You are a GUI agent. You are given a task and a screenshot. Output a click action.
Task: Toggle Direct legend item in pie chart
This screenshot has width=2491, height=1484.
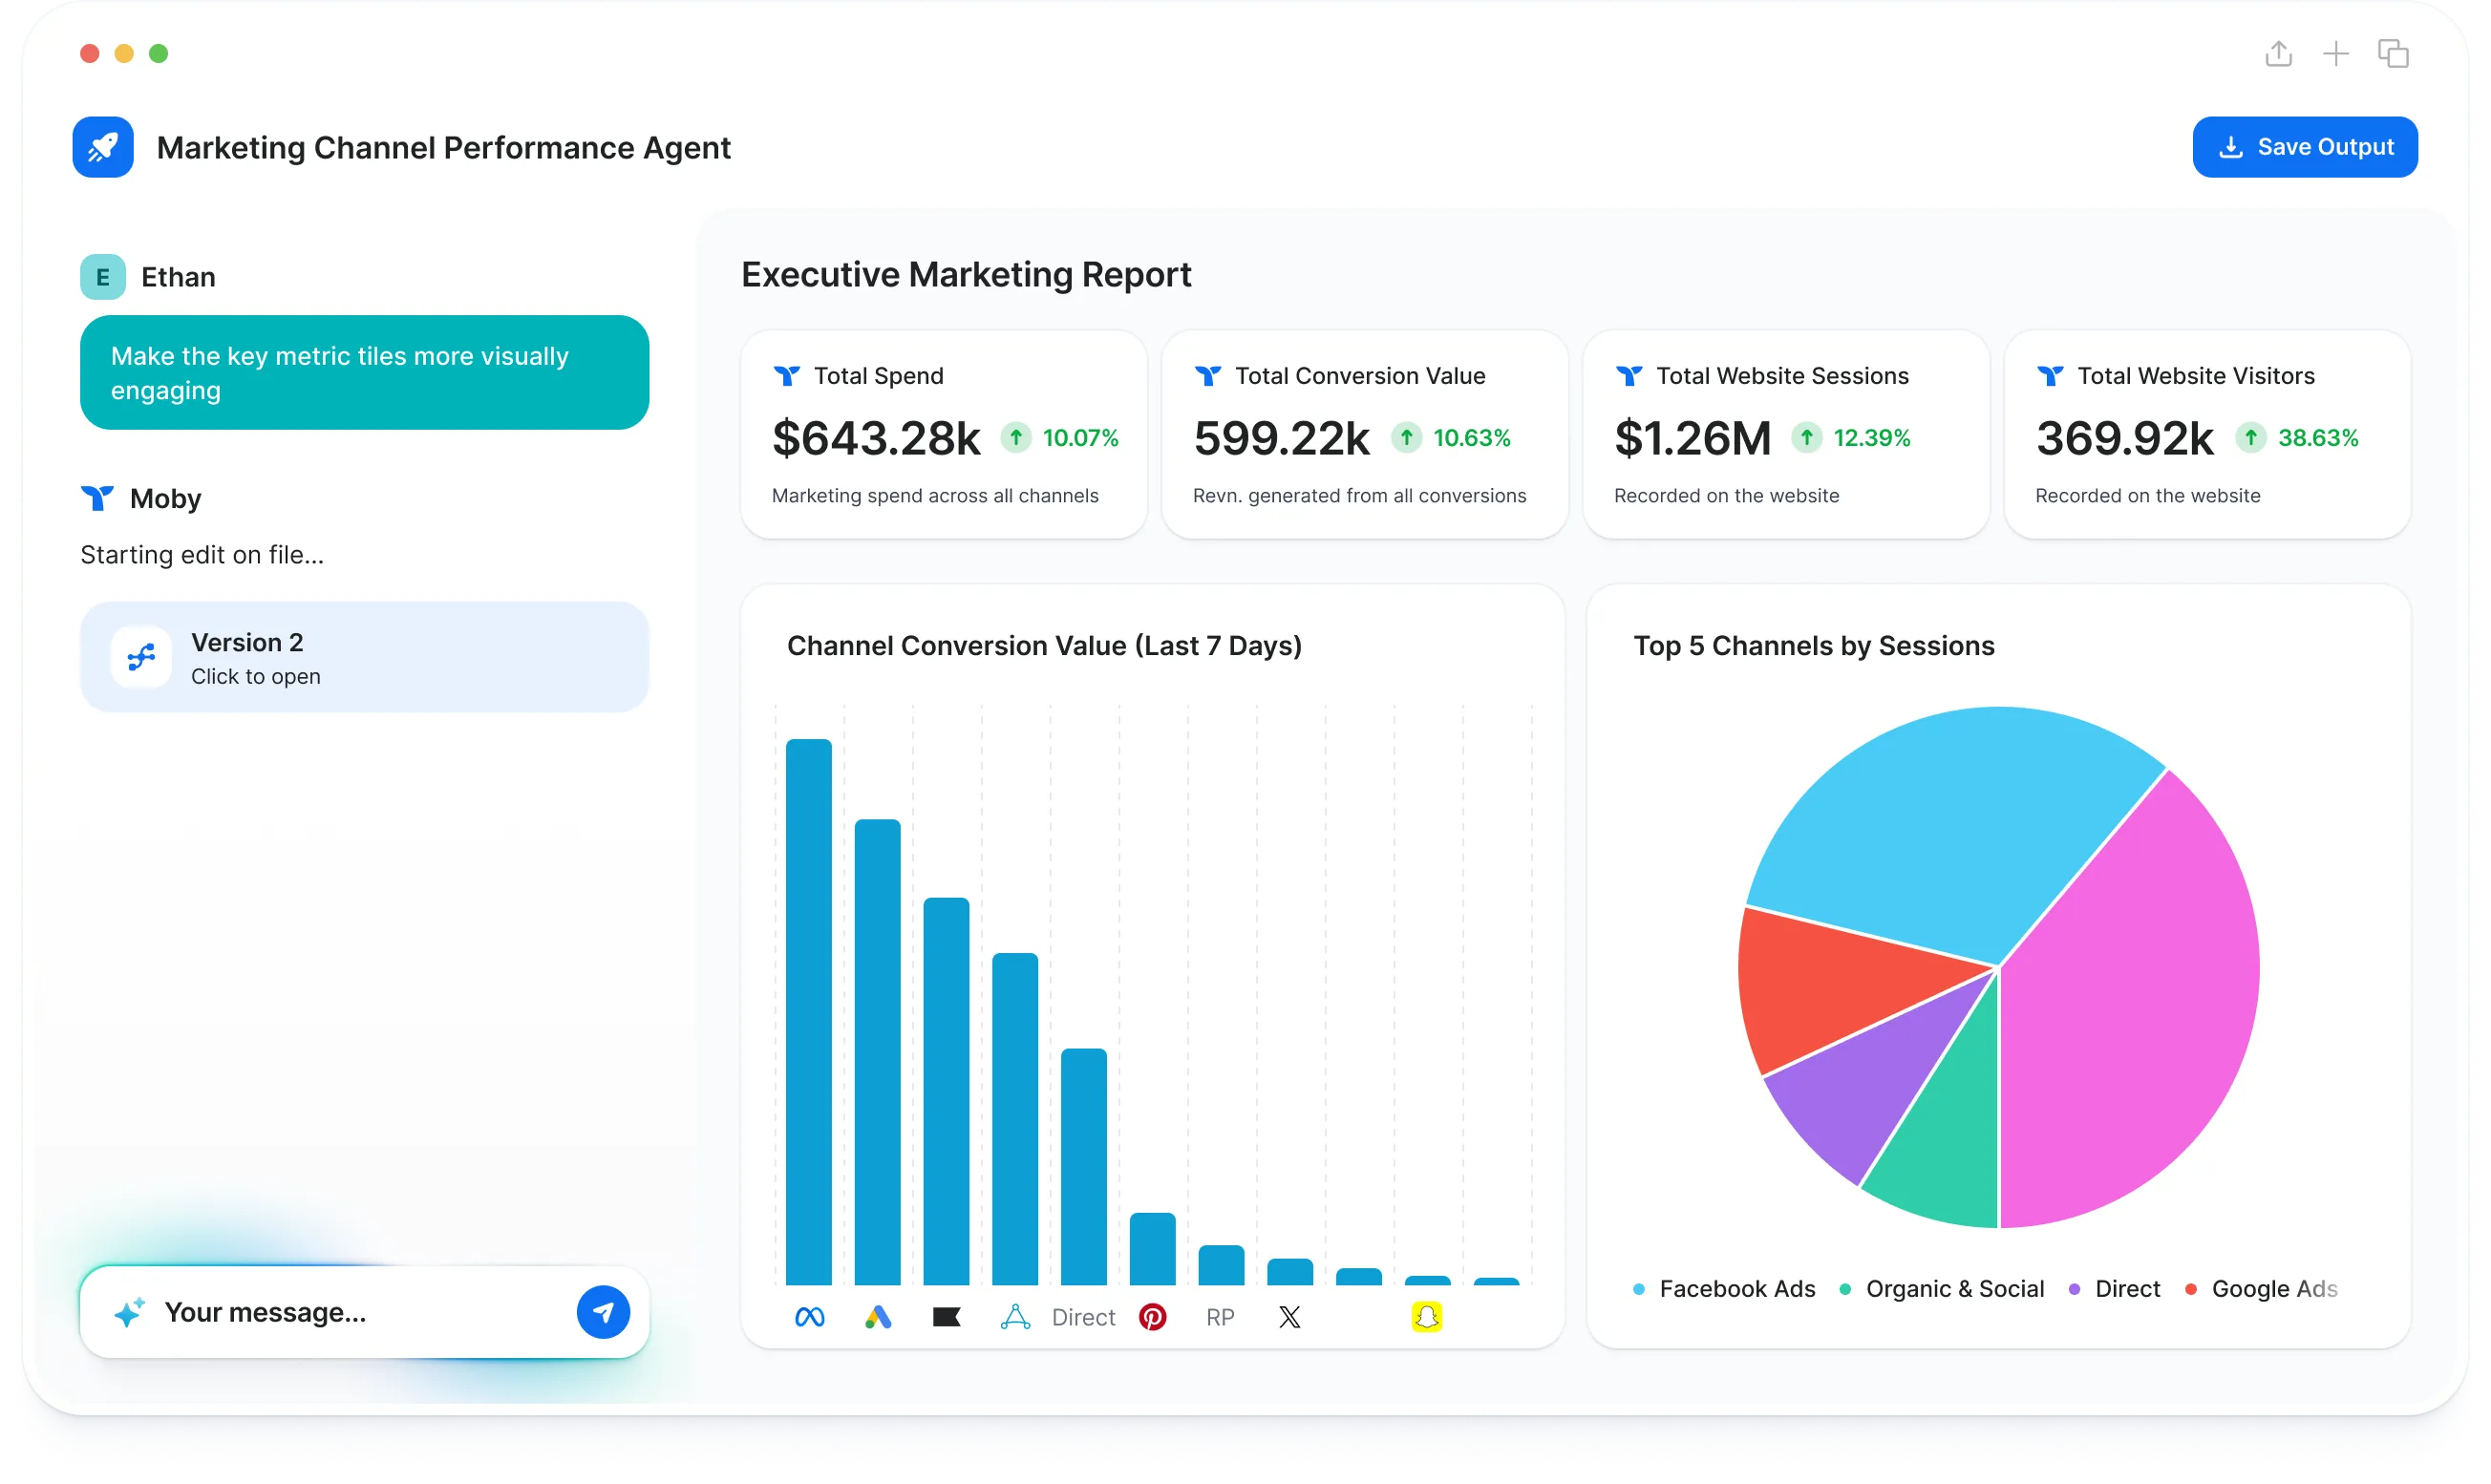pos(2126,1289)
